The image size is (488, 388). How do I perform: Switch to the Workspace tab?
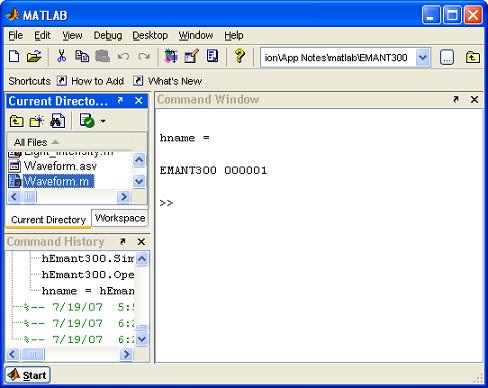(x=120, y=218)
